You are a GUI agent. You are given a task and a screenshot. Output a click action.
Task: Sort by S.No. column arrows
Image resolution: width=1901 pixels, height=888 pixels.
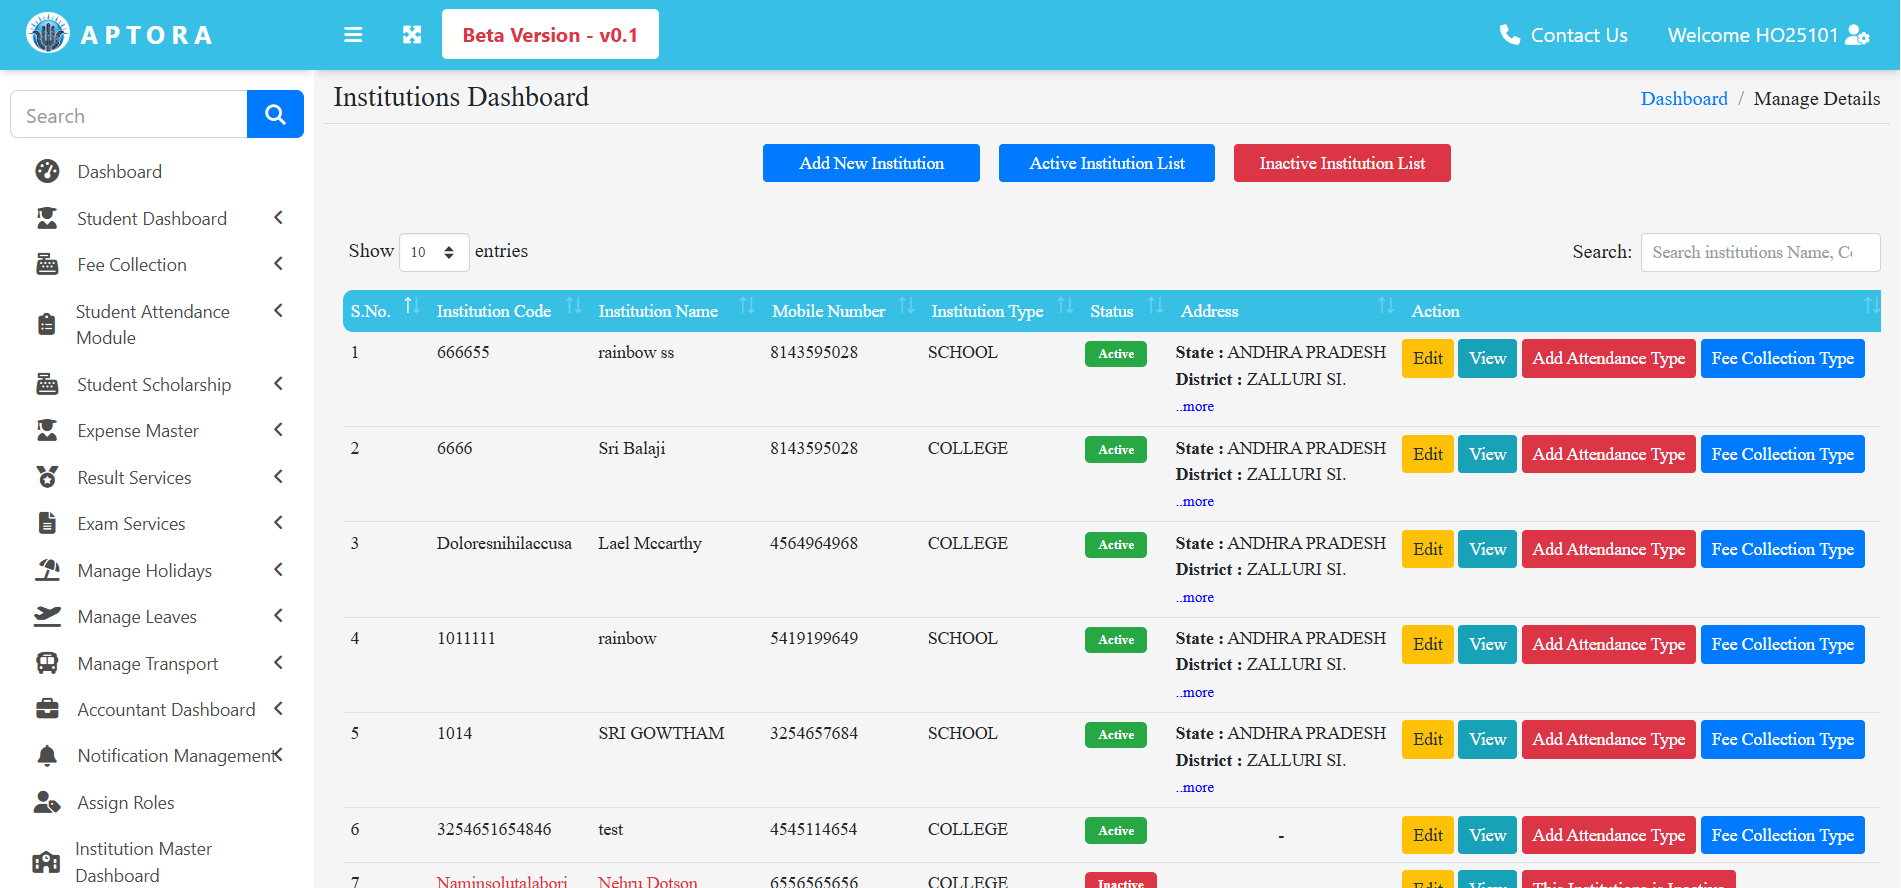412,305
